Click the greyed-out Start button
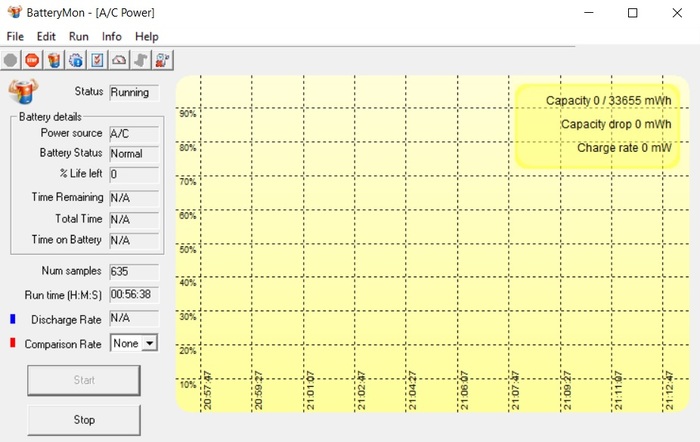This screenshot has width=700, height=442. click(84, 380)
